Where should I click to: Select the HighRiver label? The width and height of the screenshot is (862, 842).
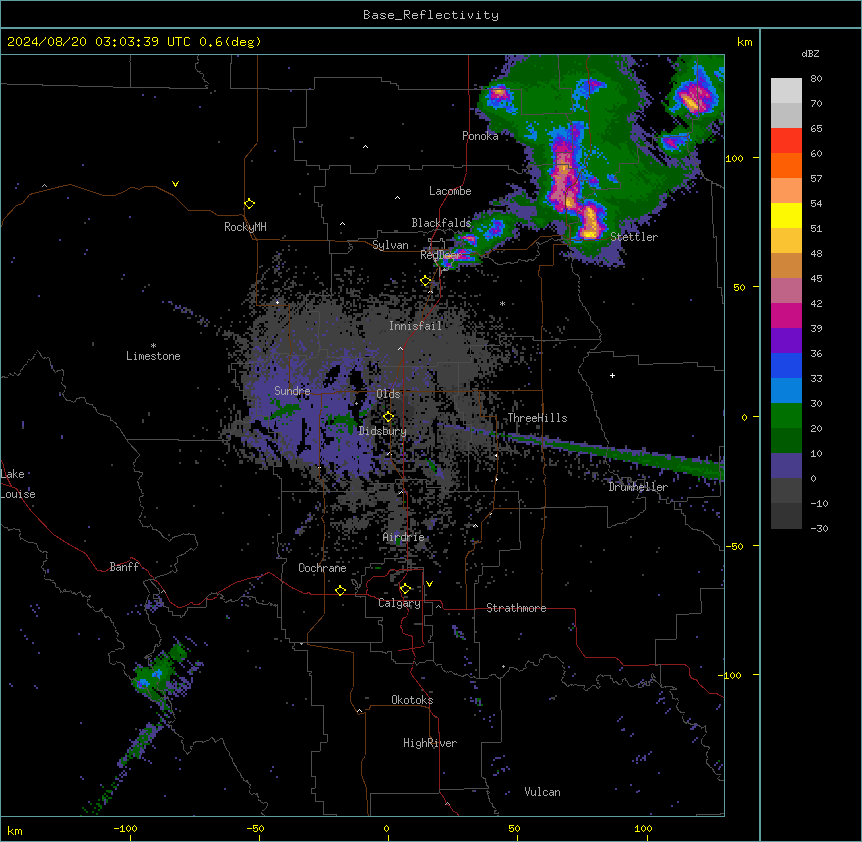(430, 743)
